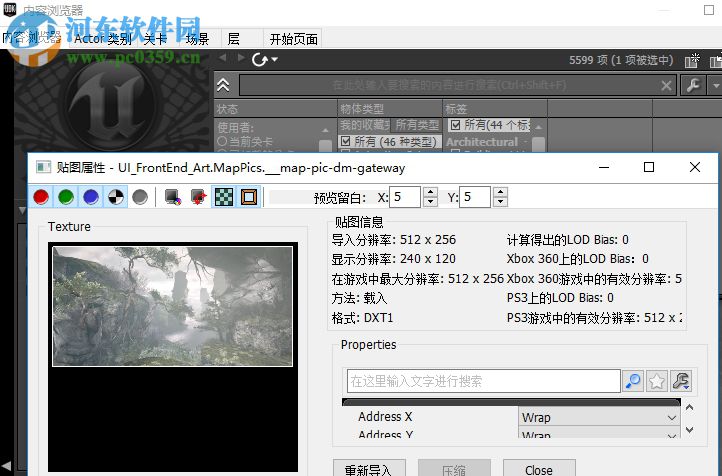Image resolution: width=722 pixels, height=476 pixels.
Task: Decrease the preview padding X value
Action: click(x=430, y=202)
